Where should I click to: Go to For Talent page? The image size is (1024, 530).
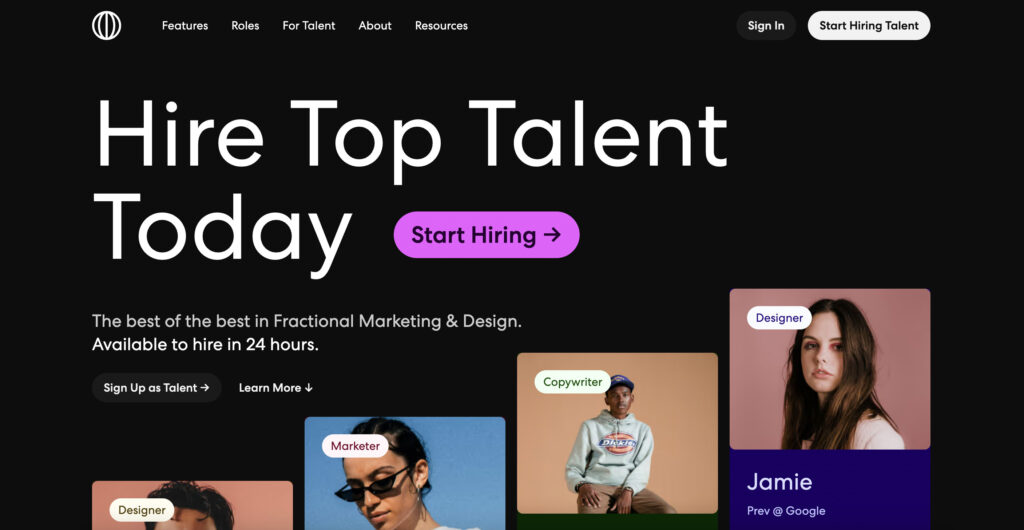309,25
